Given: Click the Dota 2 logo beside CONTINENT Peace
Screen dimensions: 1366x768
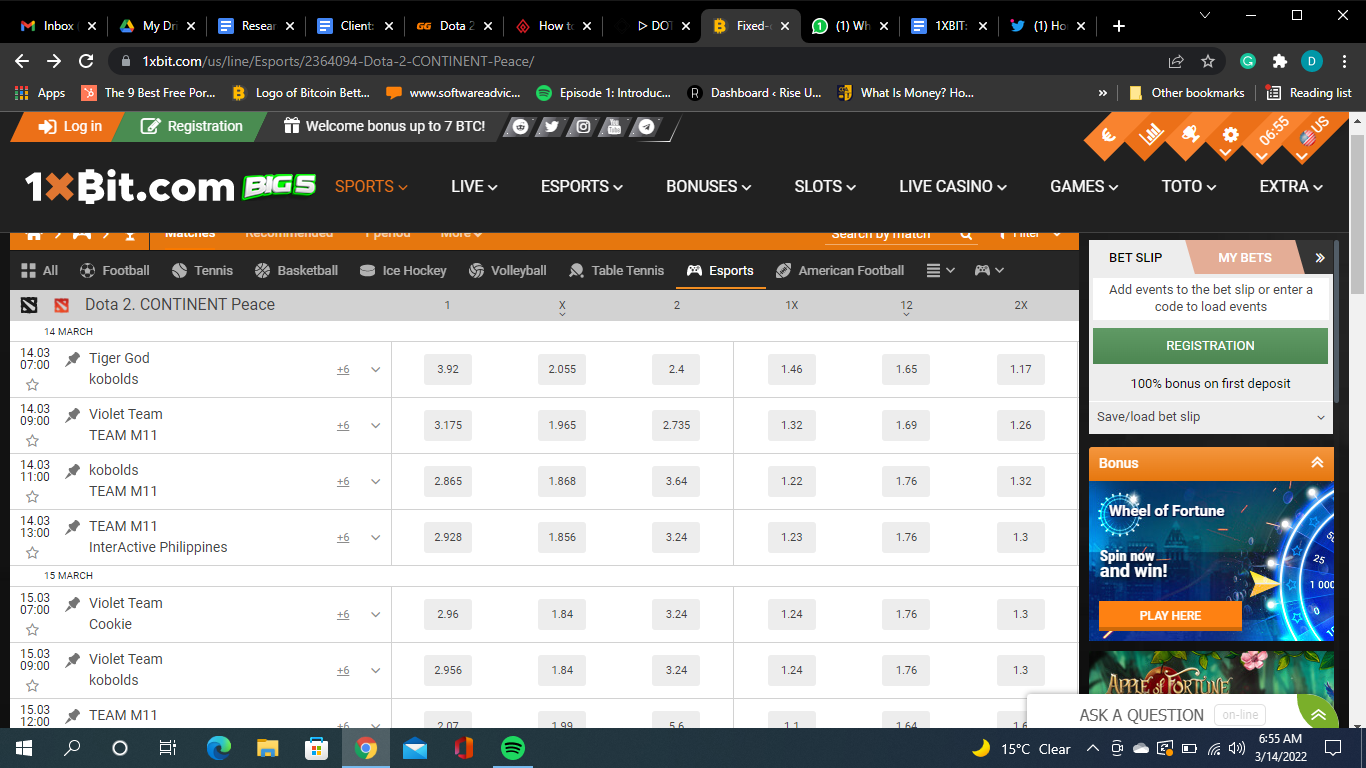Looking at the screenshot, I should (63, 304).
